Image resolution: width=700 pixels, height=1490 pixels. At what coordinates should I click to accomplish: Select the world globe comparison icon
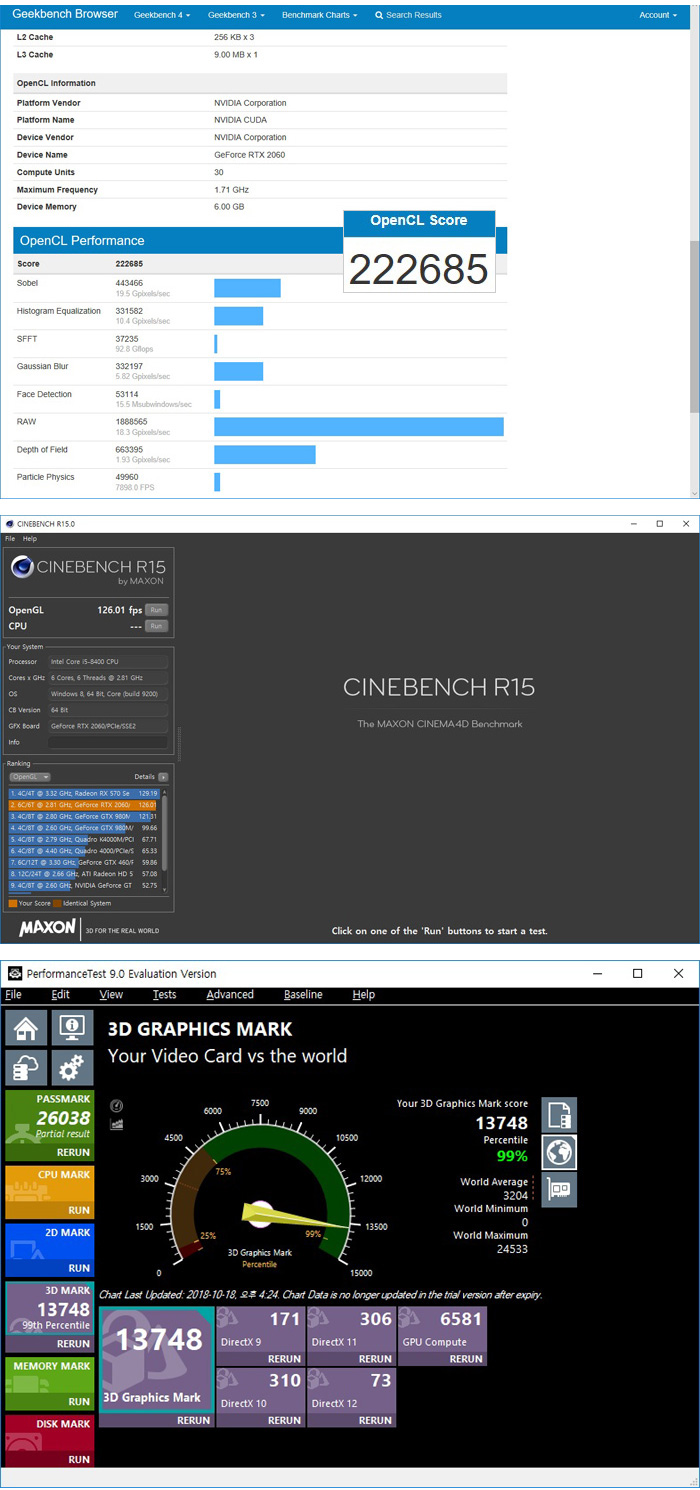[559, 1152]
